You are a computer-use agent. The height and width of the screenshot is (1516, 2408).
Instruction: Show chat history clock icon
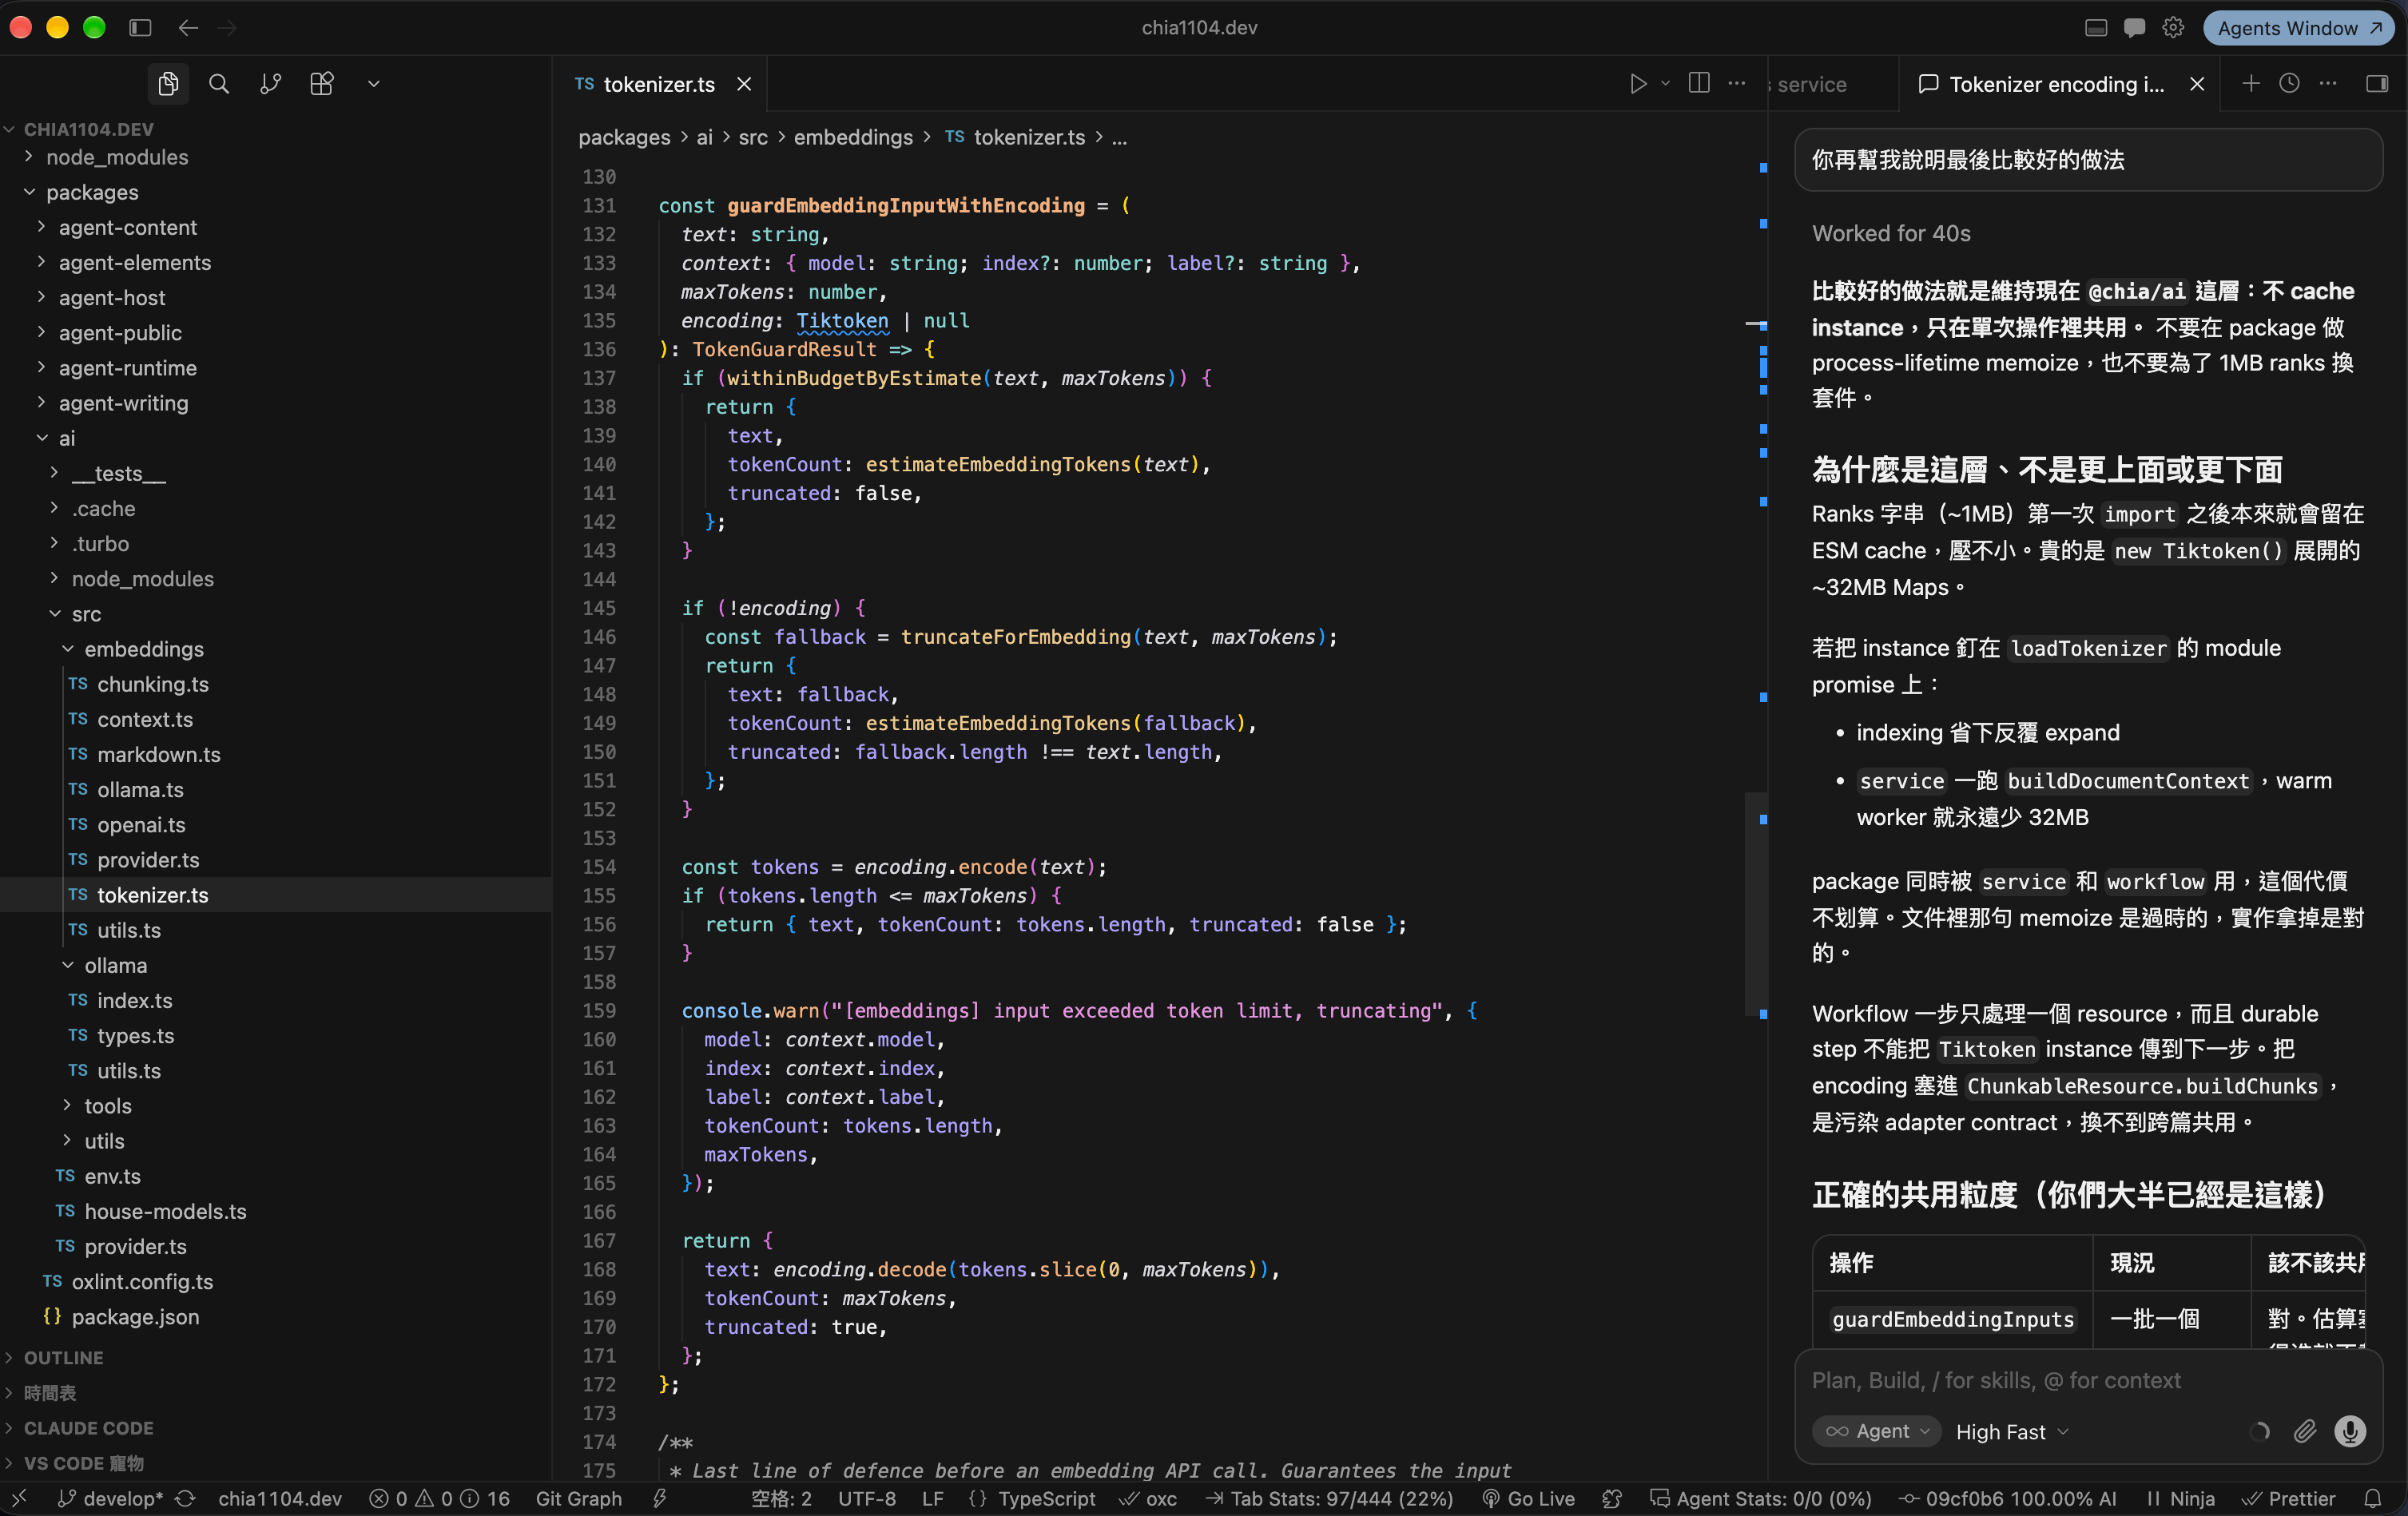click(2289, 83)
